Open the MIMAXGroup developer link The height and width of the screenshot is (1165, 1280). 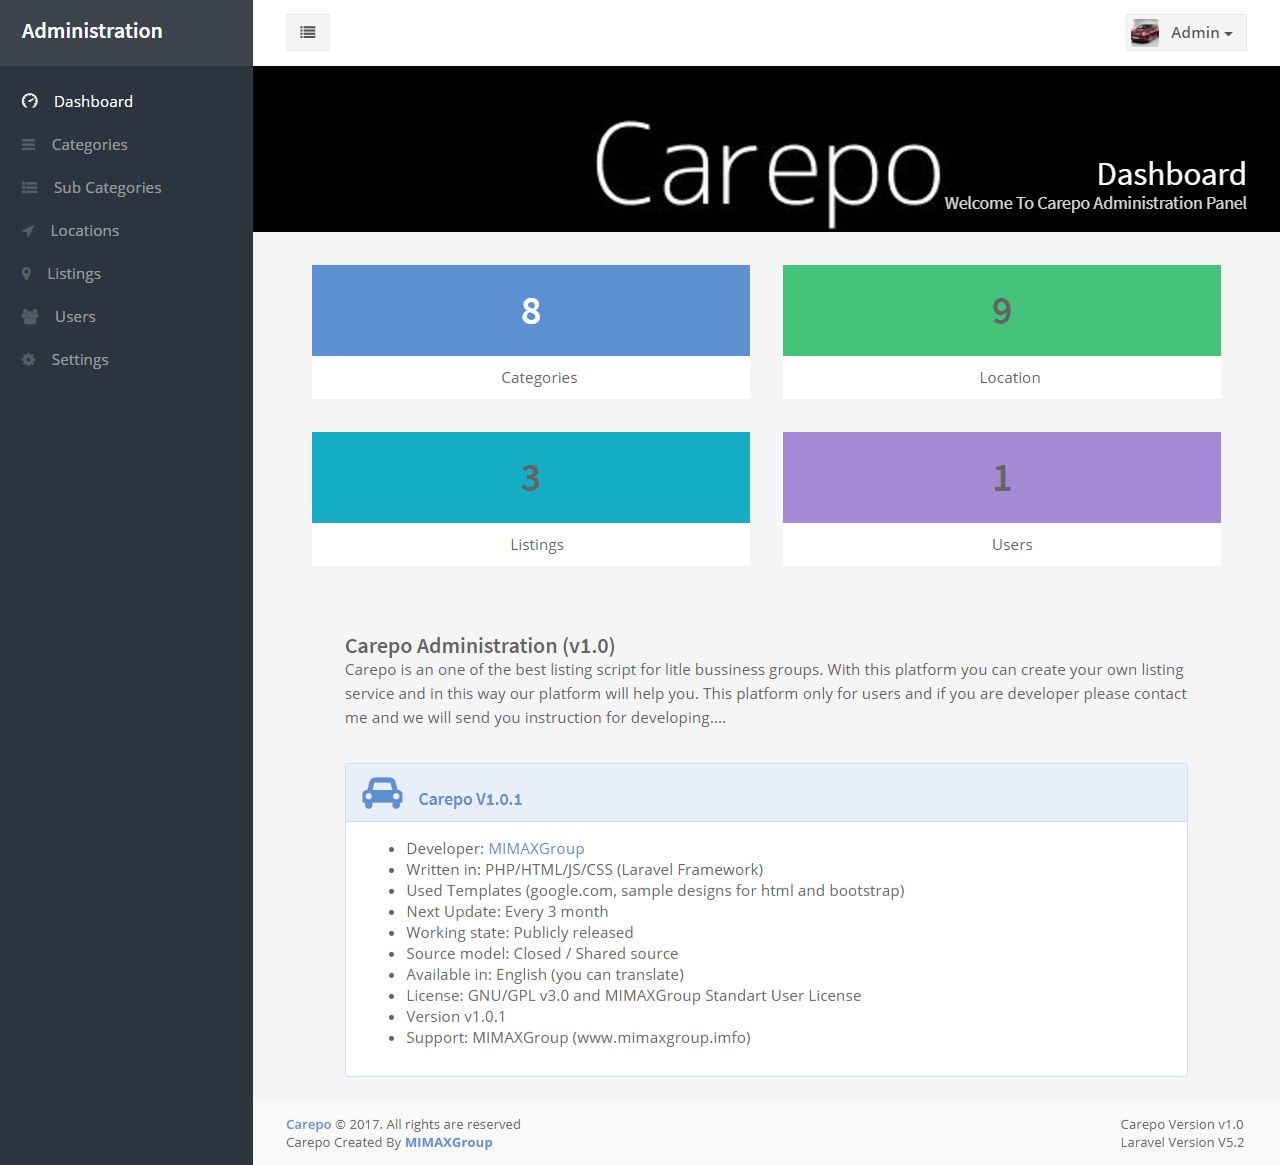[536, 848]
